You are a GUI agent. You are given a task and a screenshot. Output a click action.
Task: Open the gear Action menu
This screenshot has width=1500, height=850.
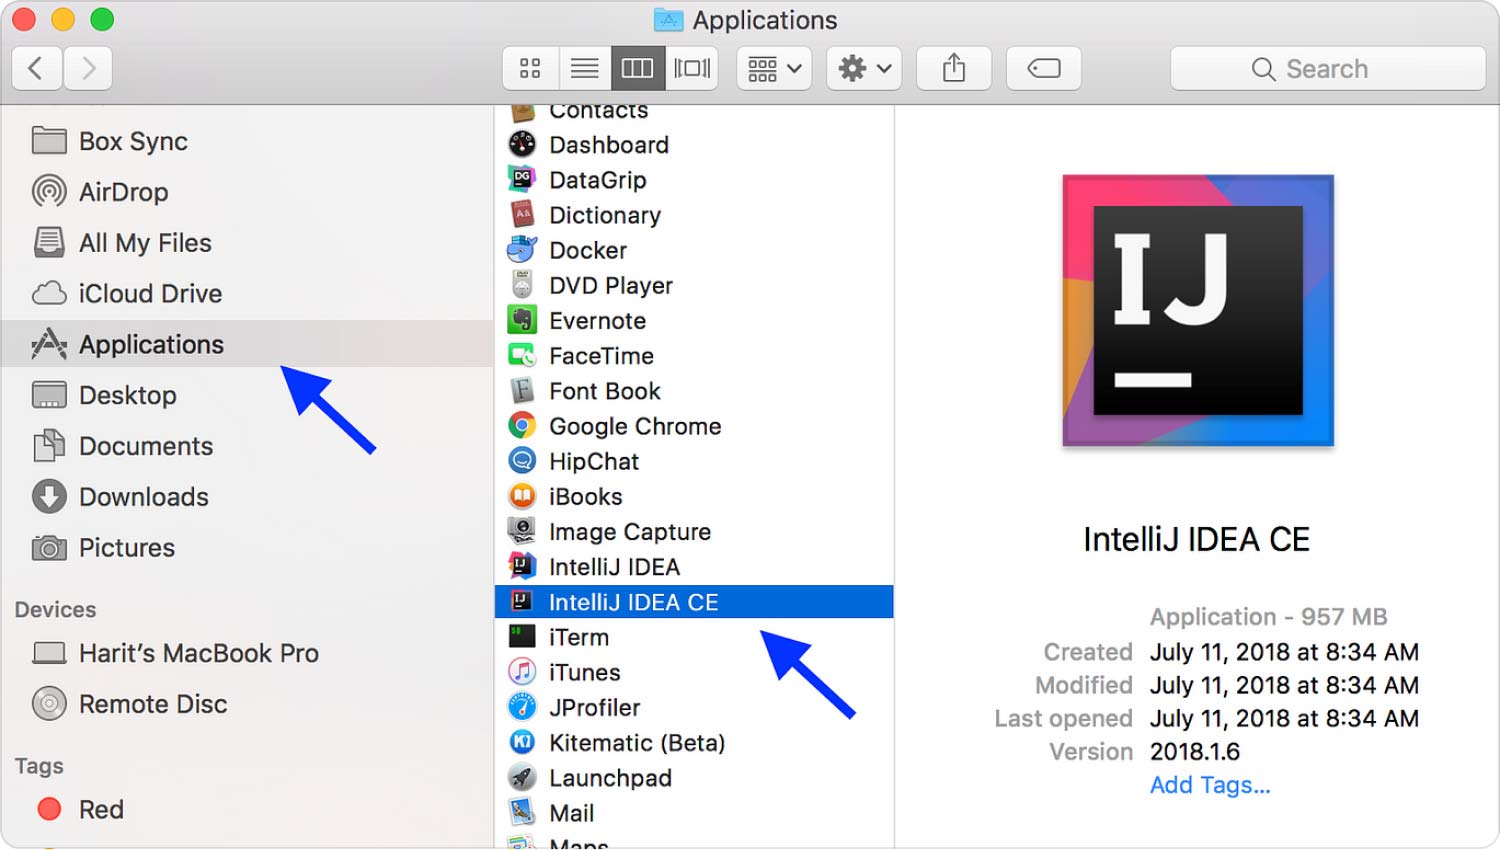click(x=864, y=69)
